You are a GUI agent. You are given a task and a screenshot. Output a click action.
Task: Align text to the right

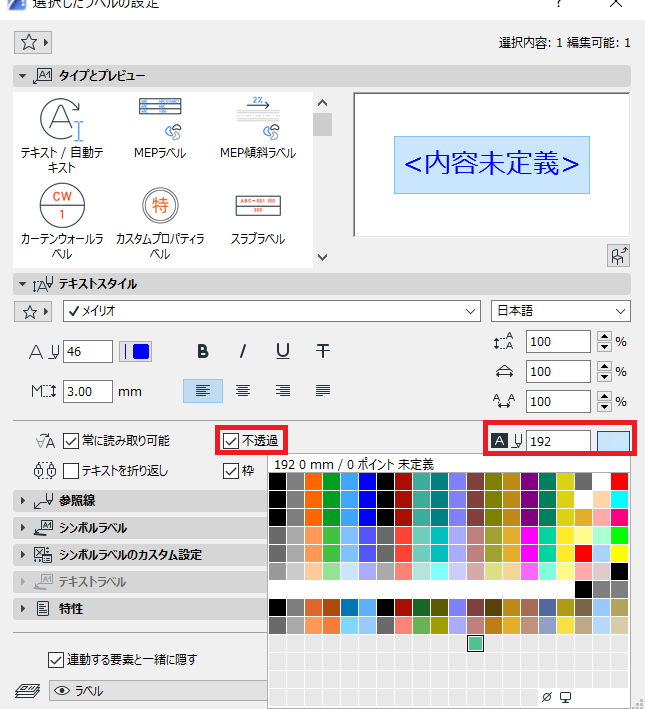(283, 391)
